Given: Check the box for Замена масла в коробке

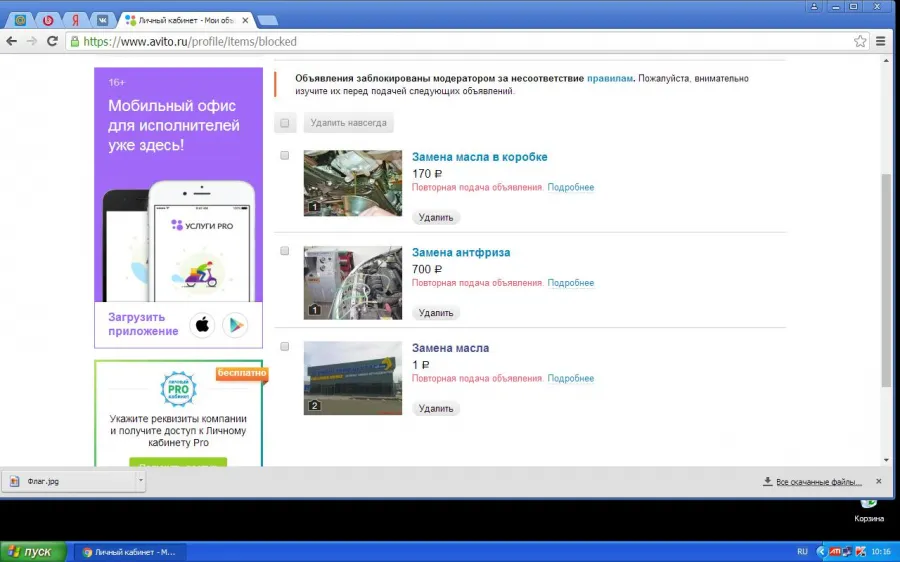Looking at the screenshot, I should (x=285, y=156).
